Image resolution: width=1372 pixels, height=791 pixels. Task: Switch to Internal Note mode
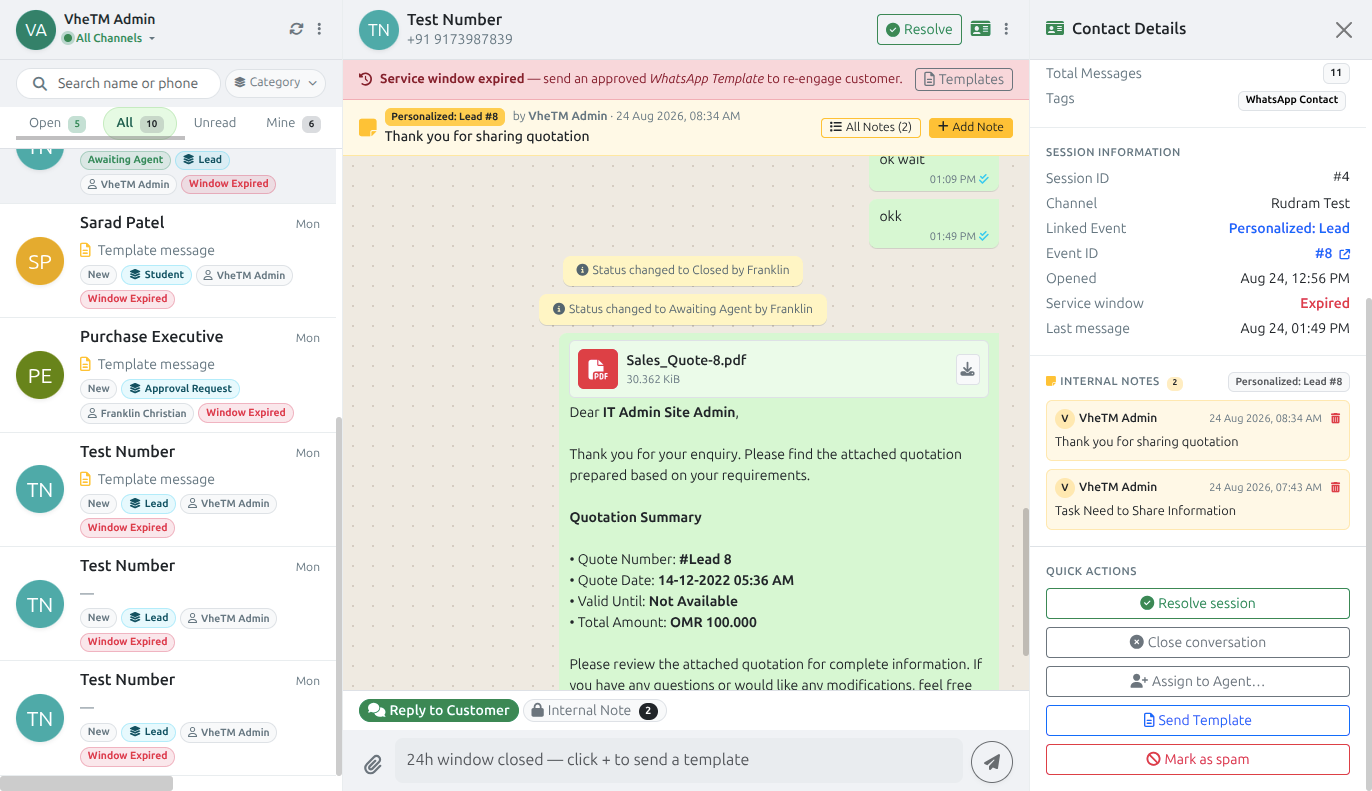tap(594, 710)
